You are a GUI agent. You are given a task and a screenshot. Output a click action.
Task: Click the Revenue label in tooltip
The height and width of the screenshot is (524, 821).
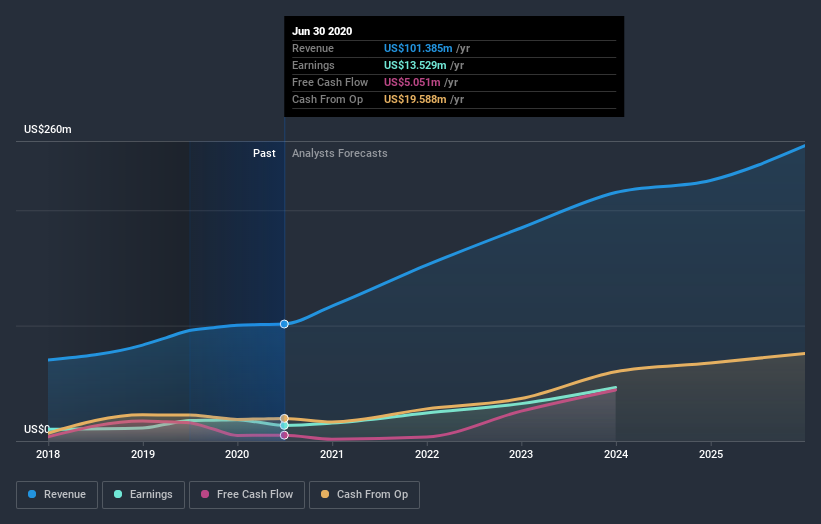pos(313,48)
